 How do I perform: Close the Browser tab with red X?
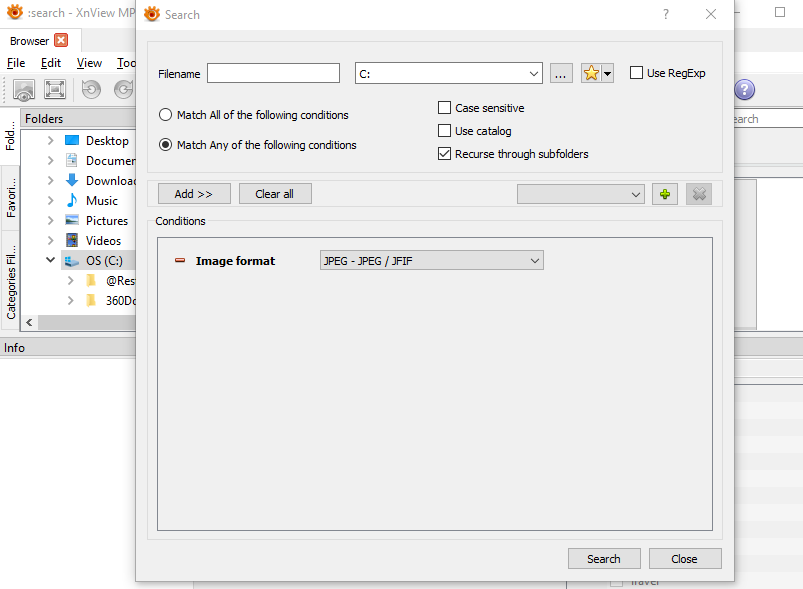(x=61, y=40)
